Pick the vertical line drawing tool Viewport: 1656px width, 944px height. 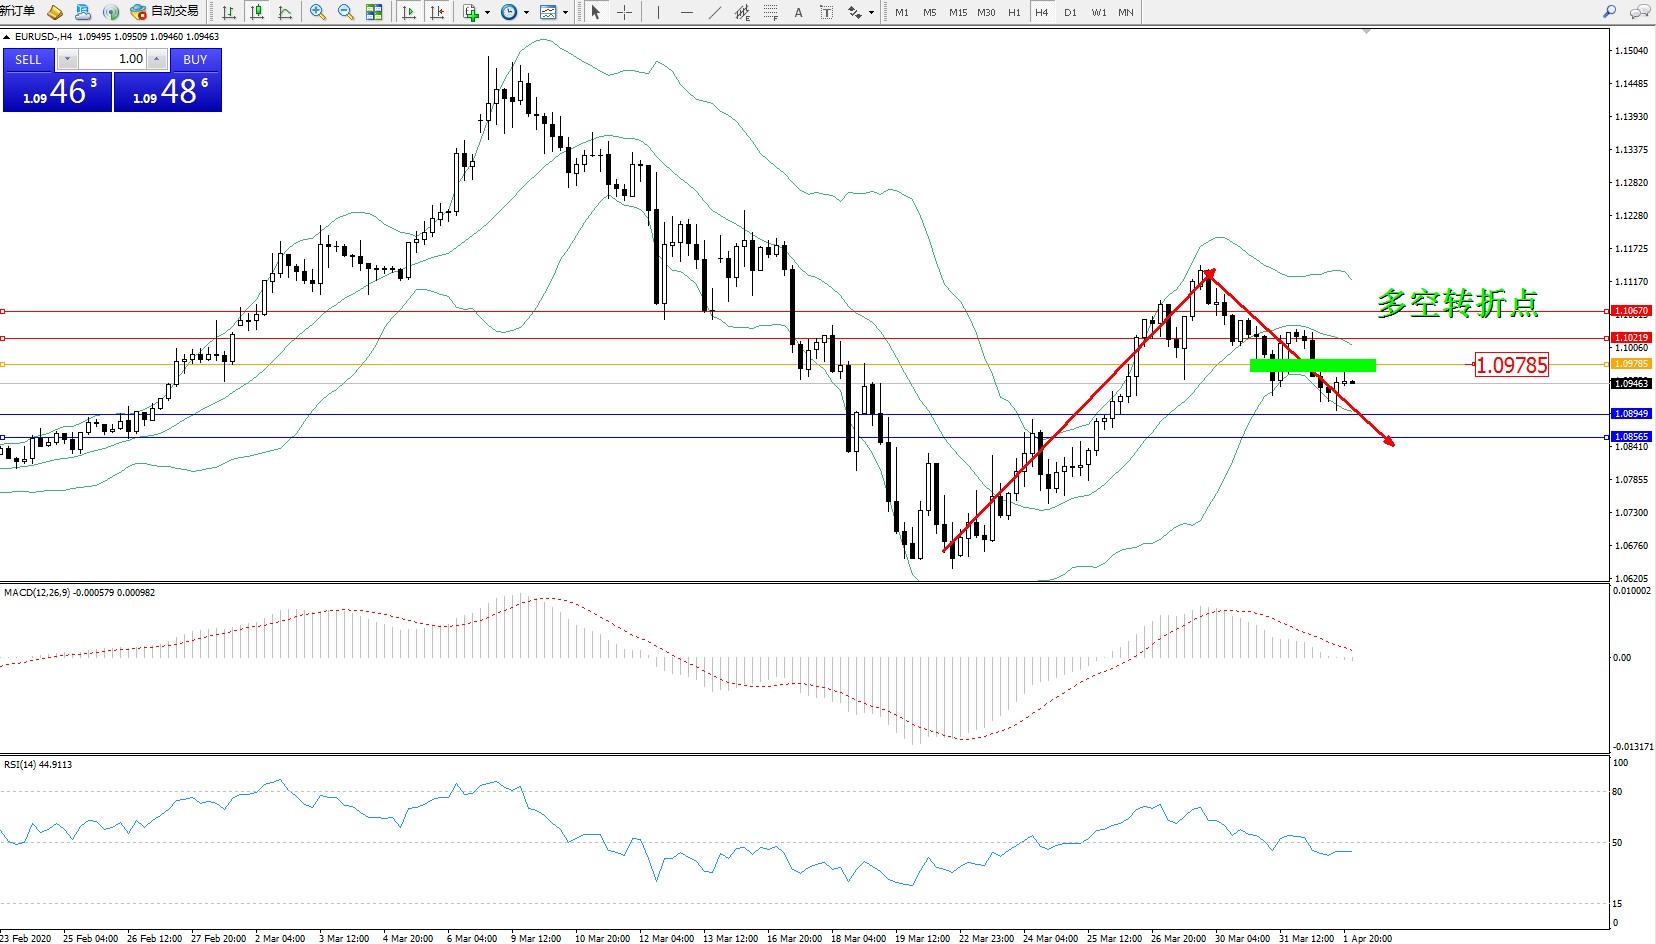[x=658, y=12]
